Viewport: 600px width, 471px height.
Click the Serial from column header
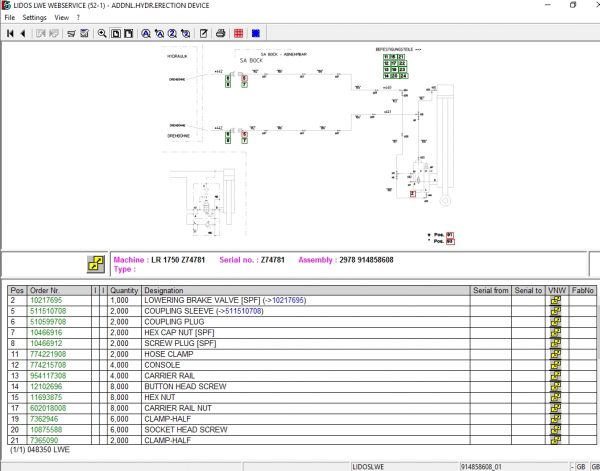point(491,290)
